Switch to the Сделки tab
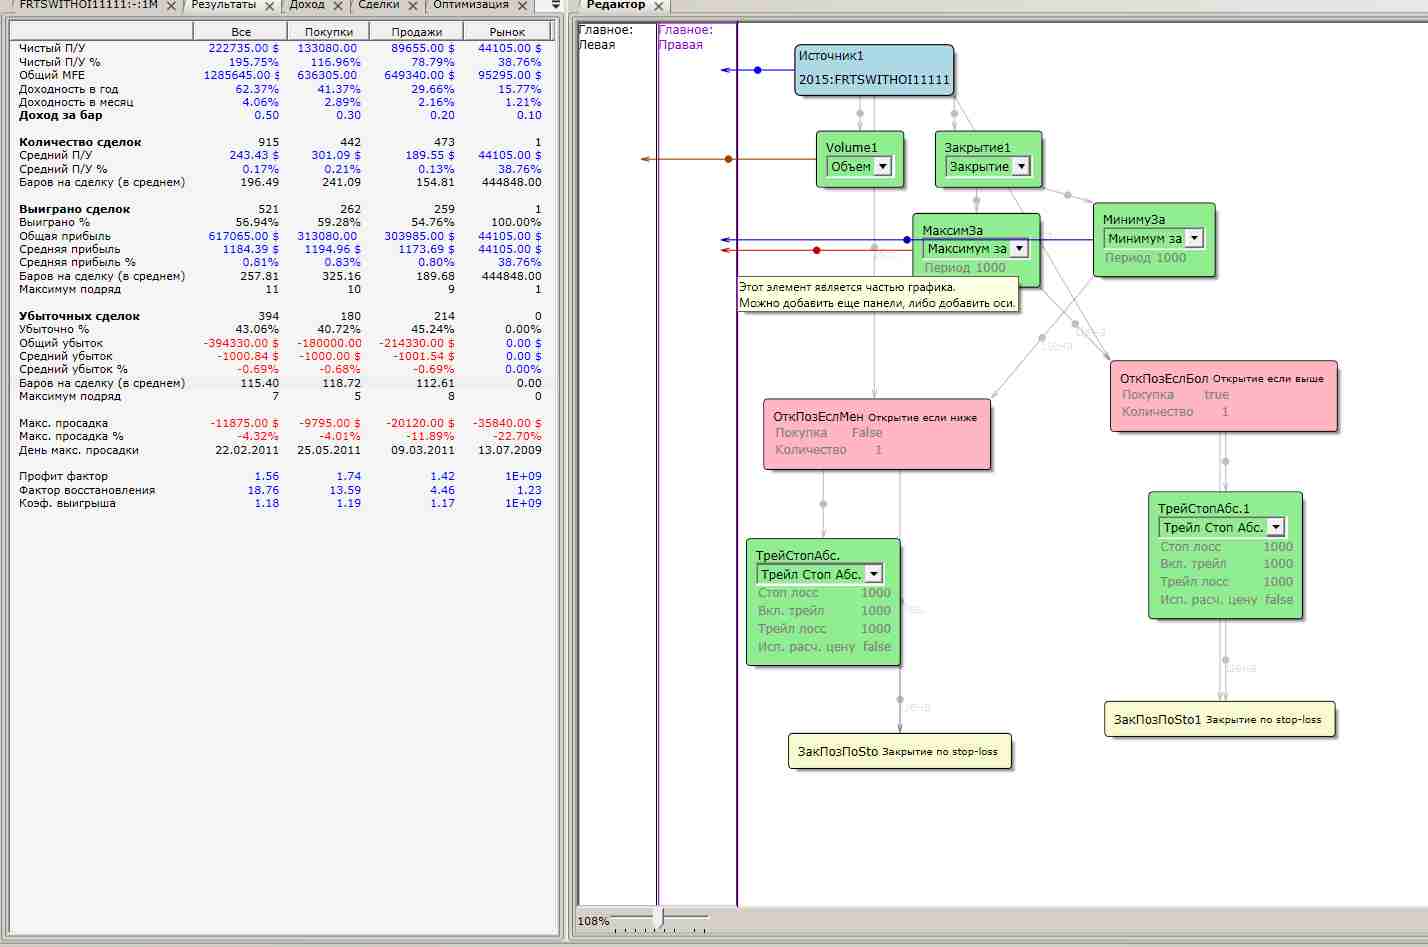 click(379, 5)
